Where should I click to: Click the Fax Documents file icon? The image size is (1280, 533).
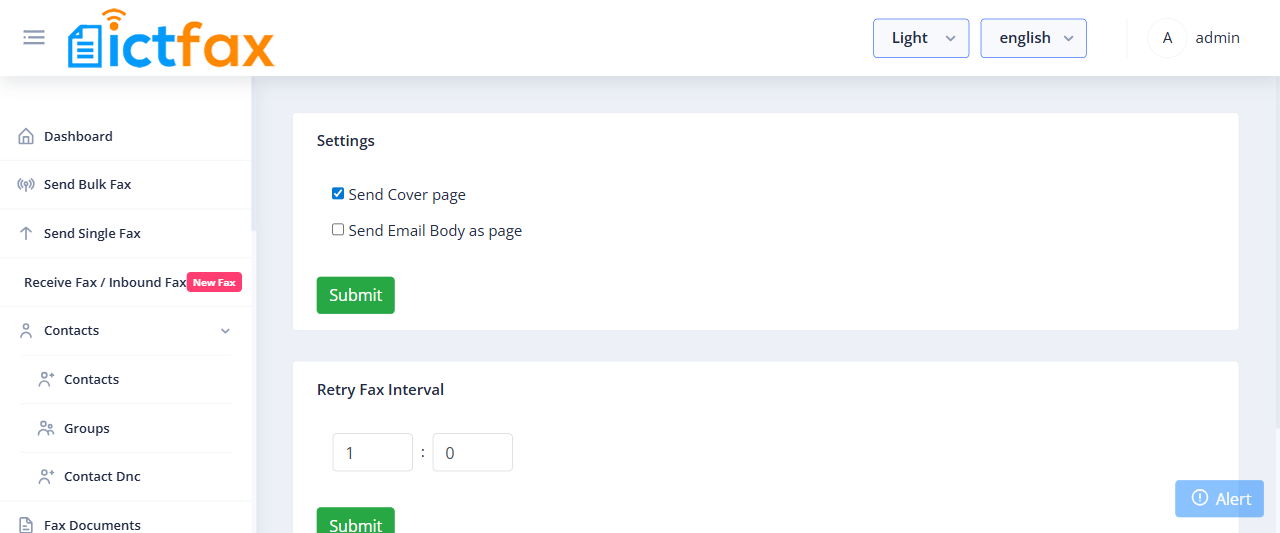(26, 525)
